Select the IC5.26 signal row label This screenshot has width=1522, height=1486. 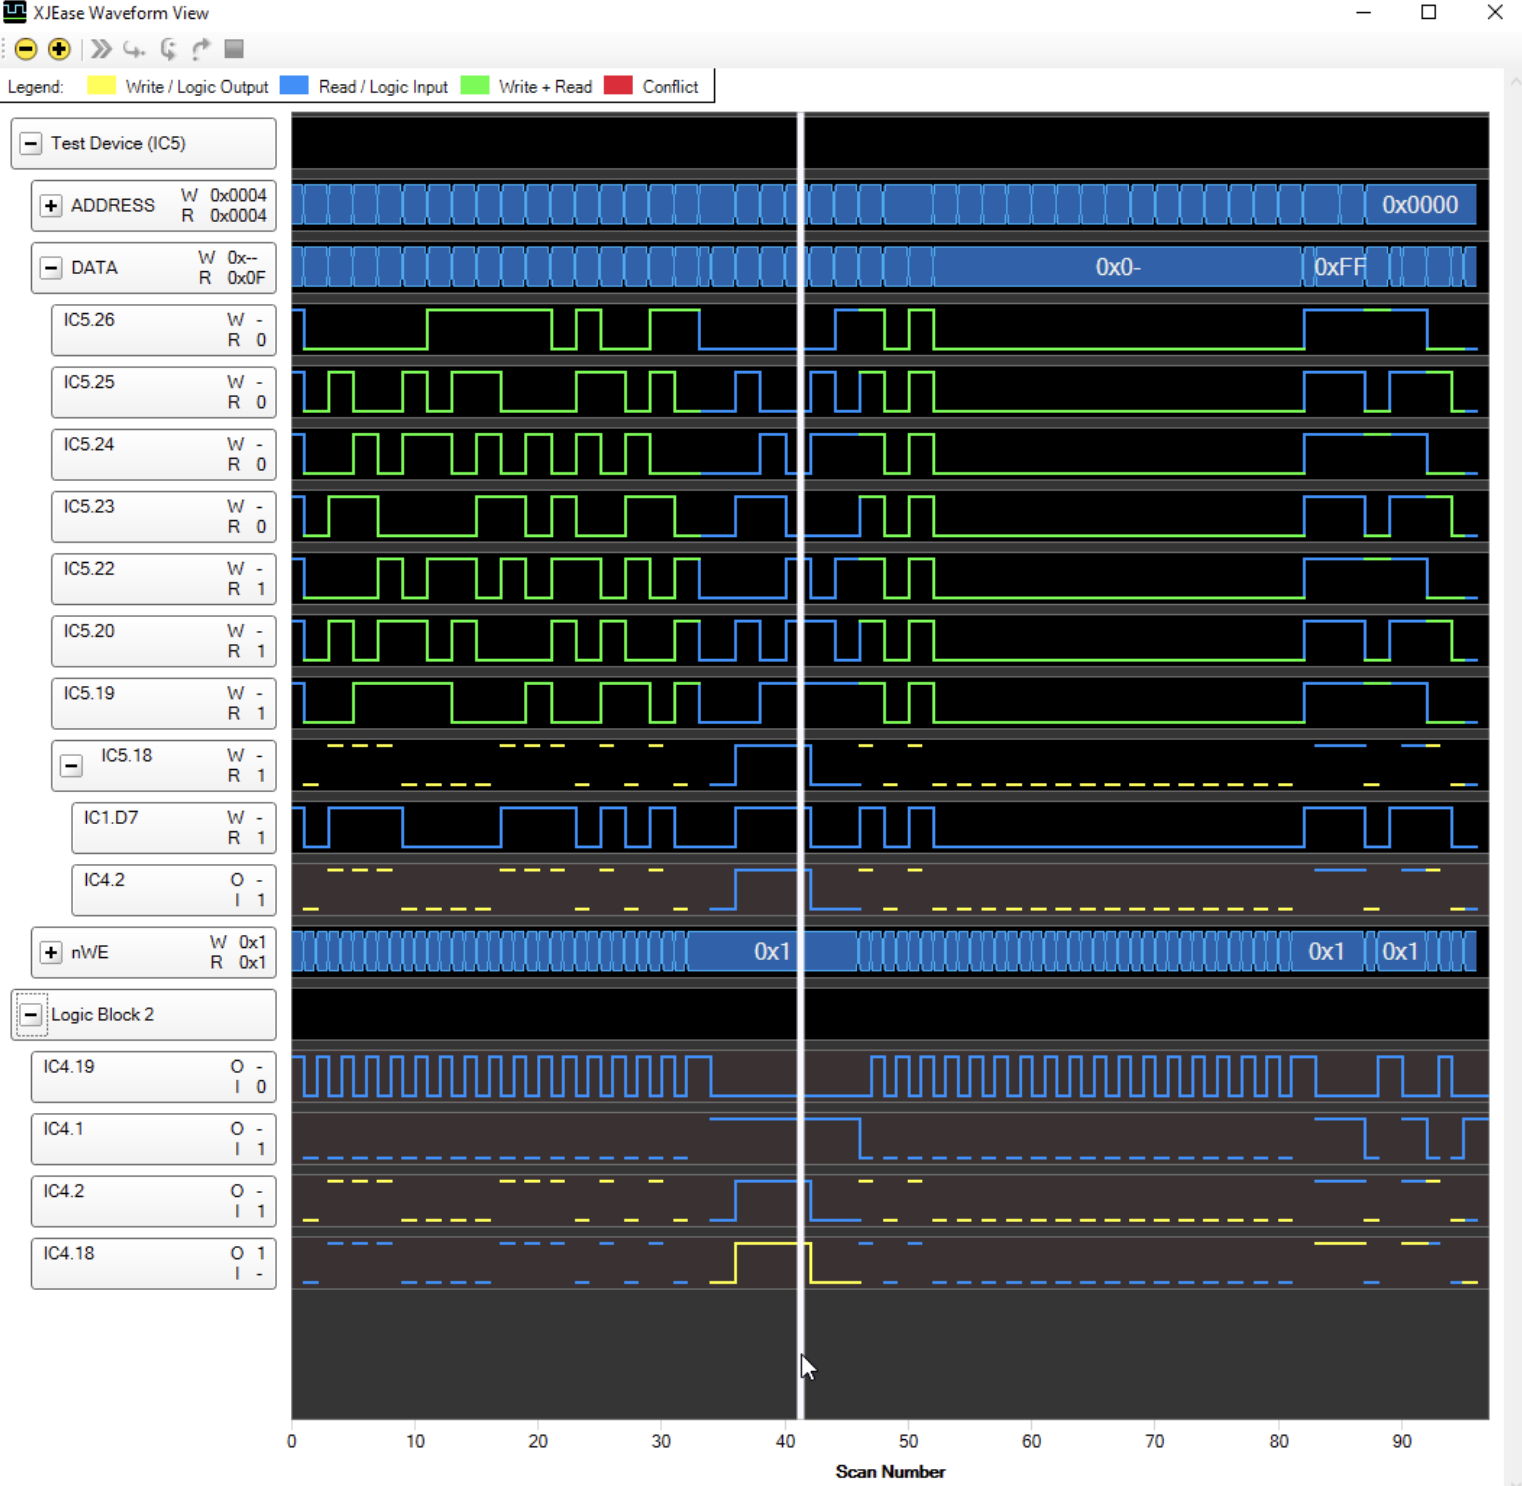coord(90,320)
